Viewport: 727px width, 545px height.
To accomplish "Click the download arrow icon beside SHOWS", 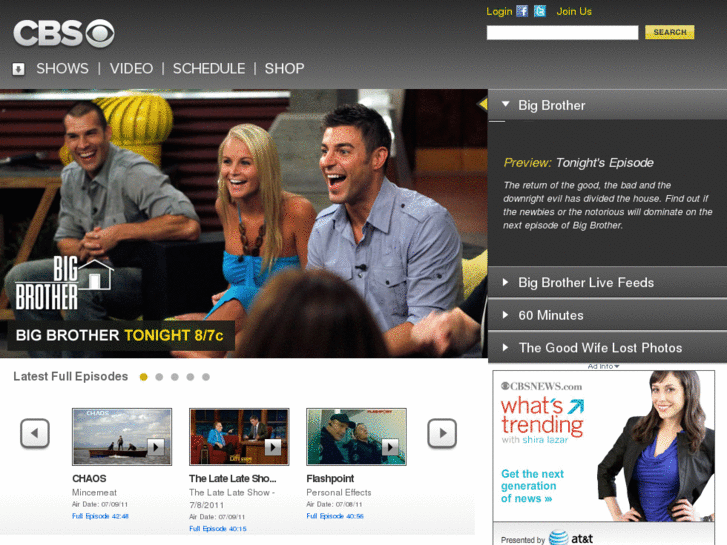I will [19, 69].
